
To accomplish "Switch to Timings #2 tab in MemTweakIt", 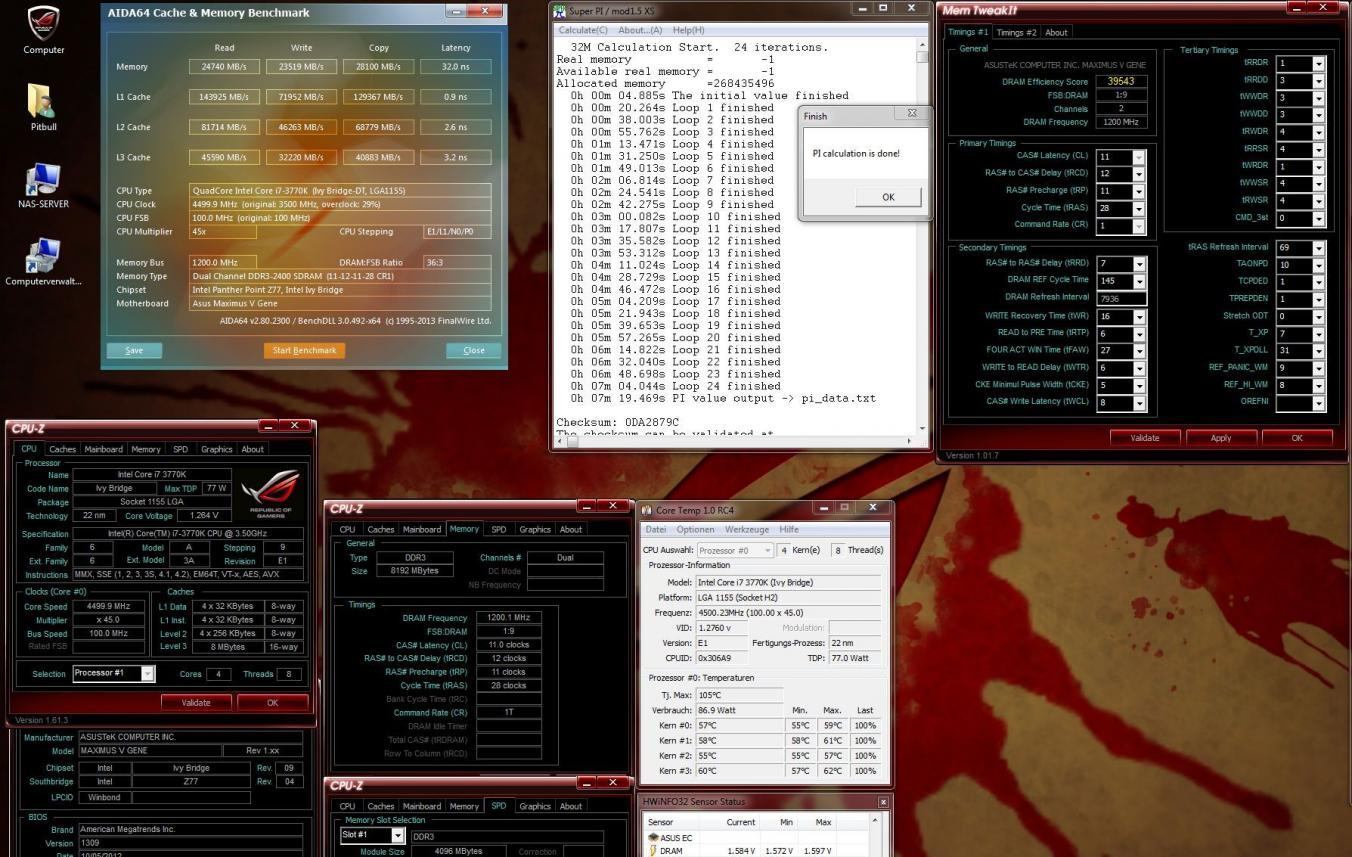I will point(1016,32).
